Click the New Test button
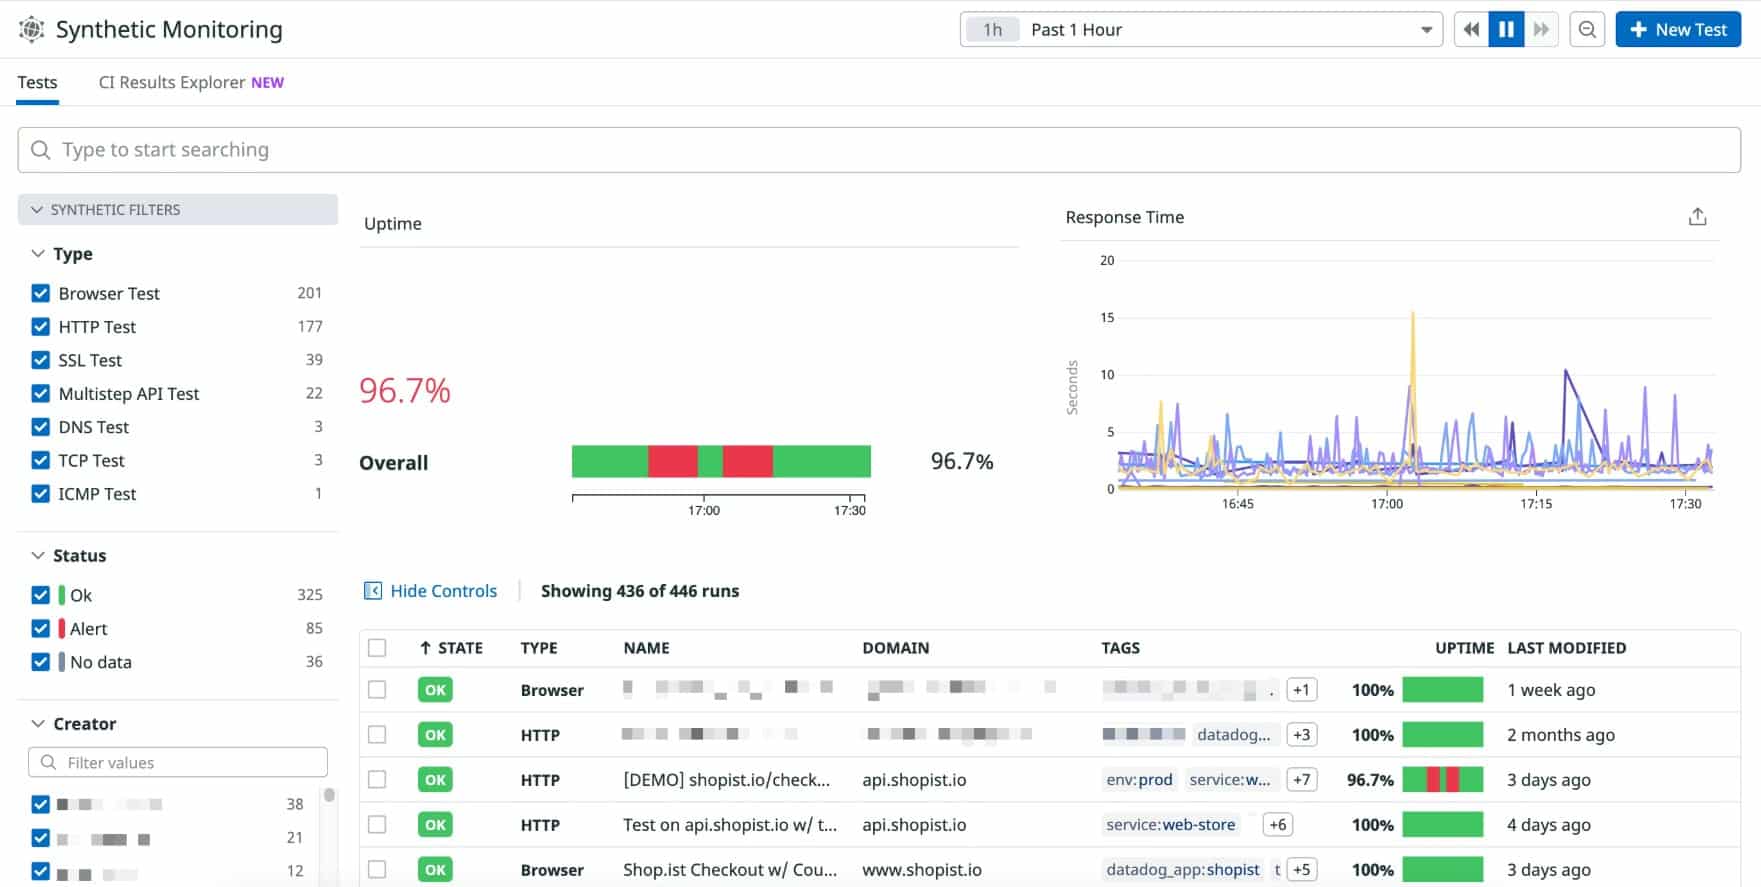Screen dimensions: 1761x887 click(x=1678, y=30)
